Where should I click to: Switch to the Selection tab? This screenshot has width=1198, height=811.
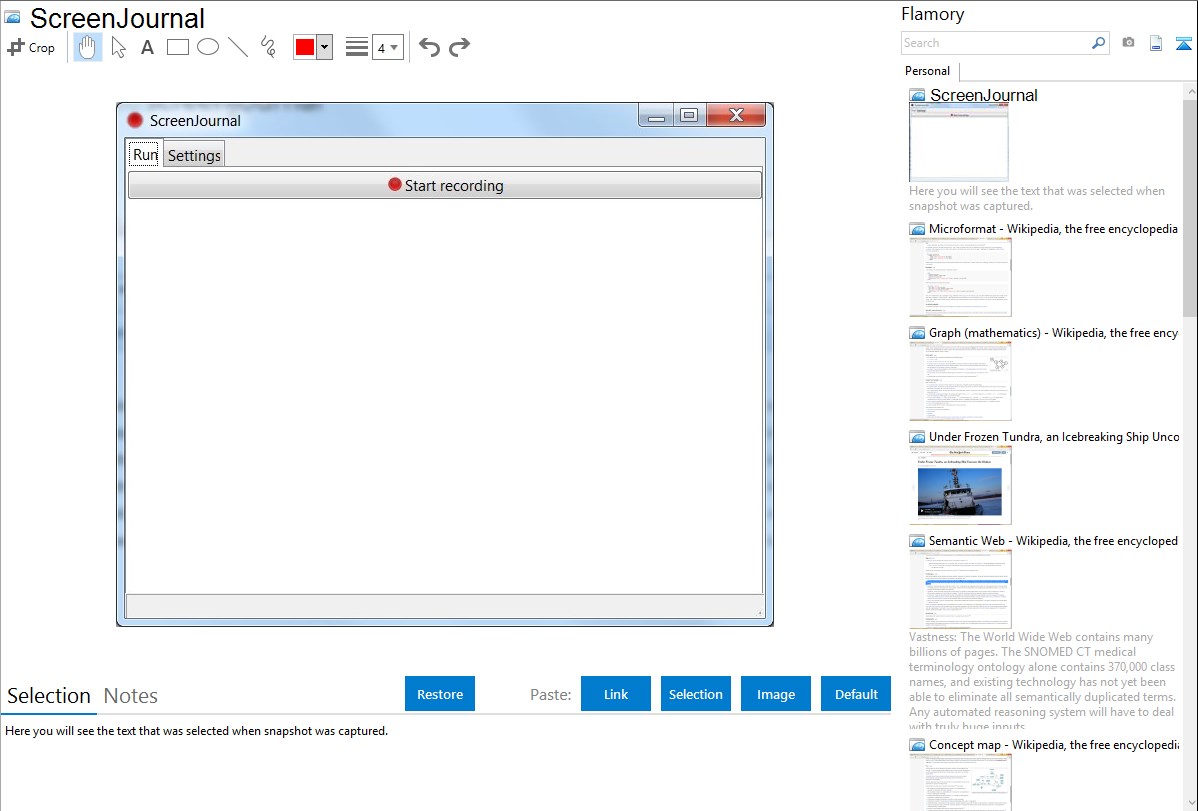[x=49, y=696]
